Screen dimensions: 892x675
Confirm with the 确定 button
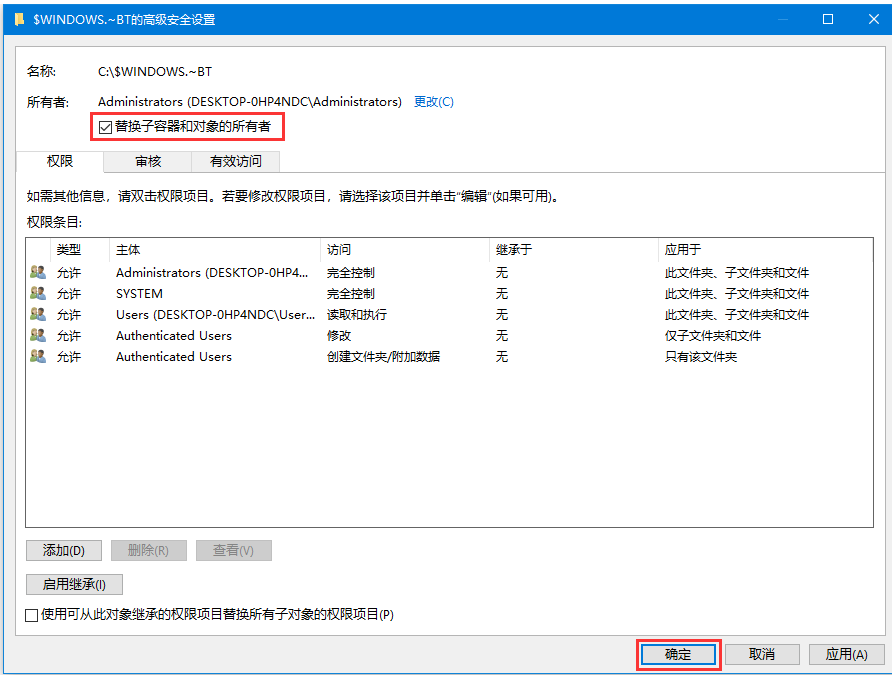point(678,654)
